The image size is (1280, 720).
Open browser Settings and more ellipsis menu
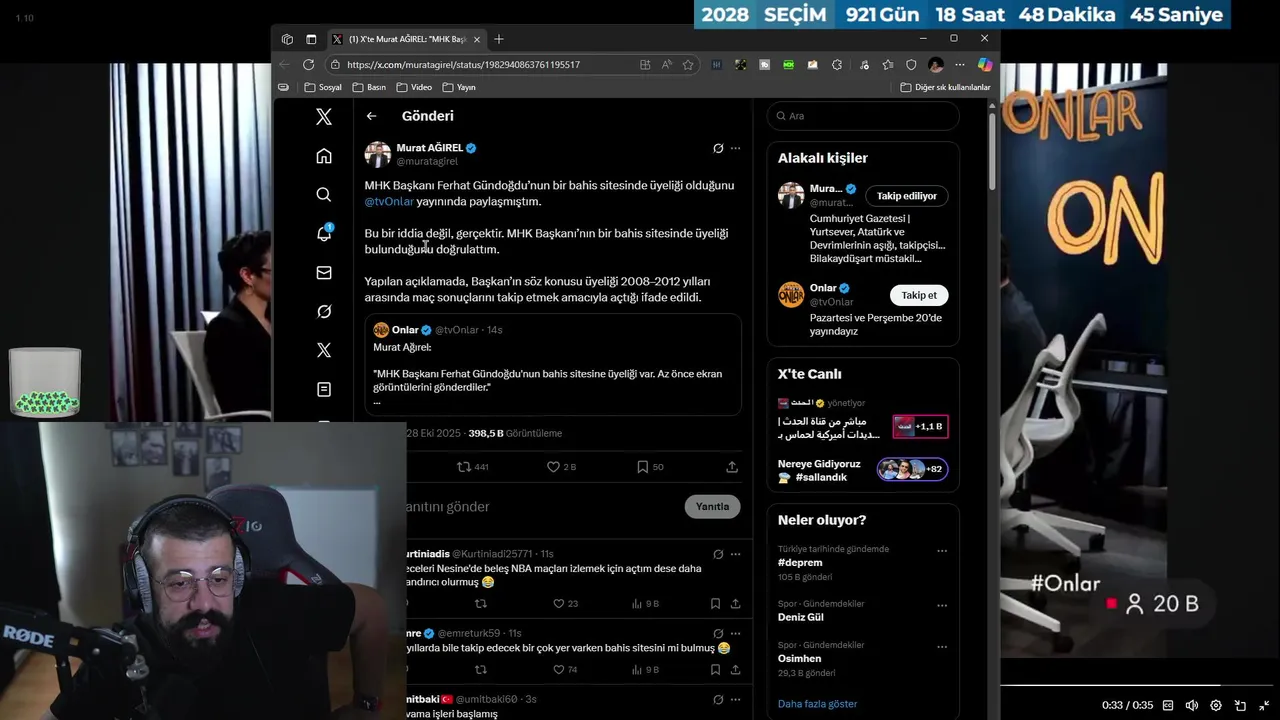pyautogui.click(x=960, y=65)
